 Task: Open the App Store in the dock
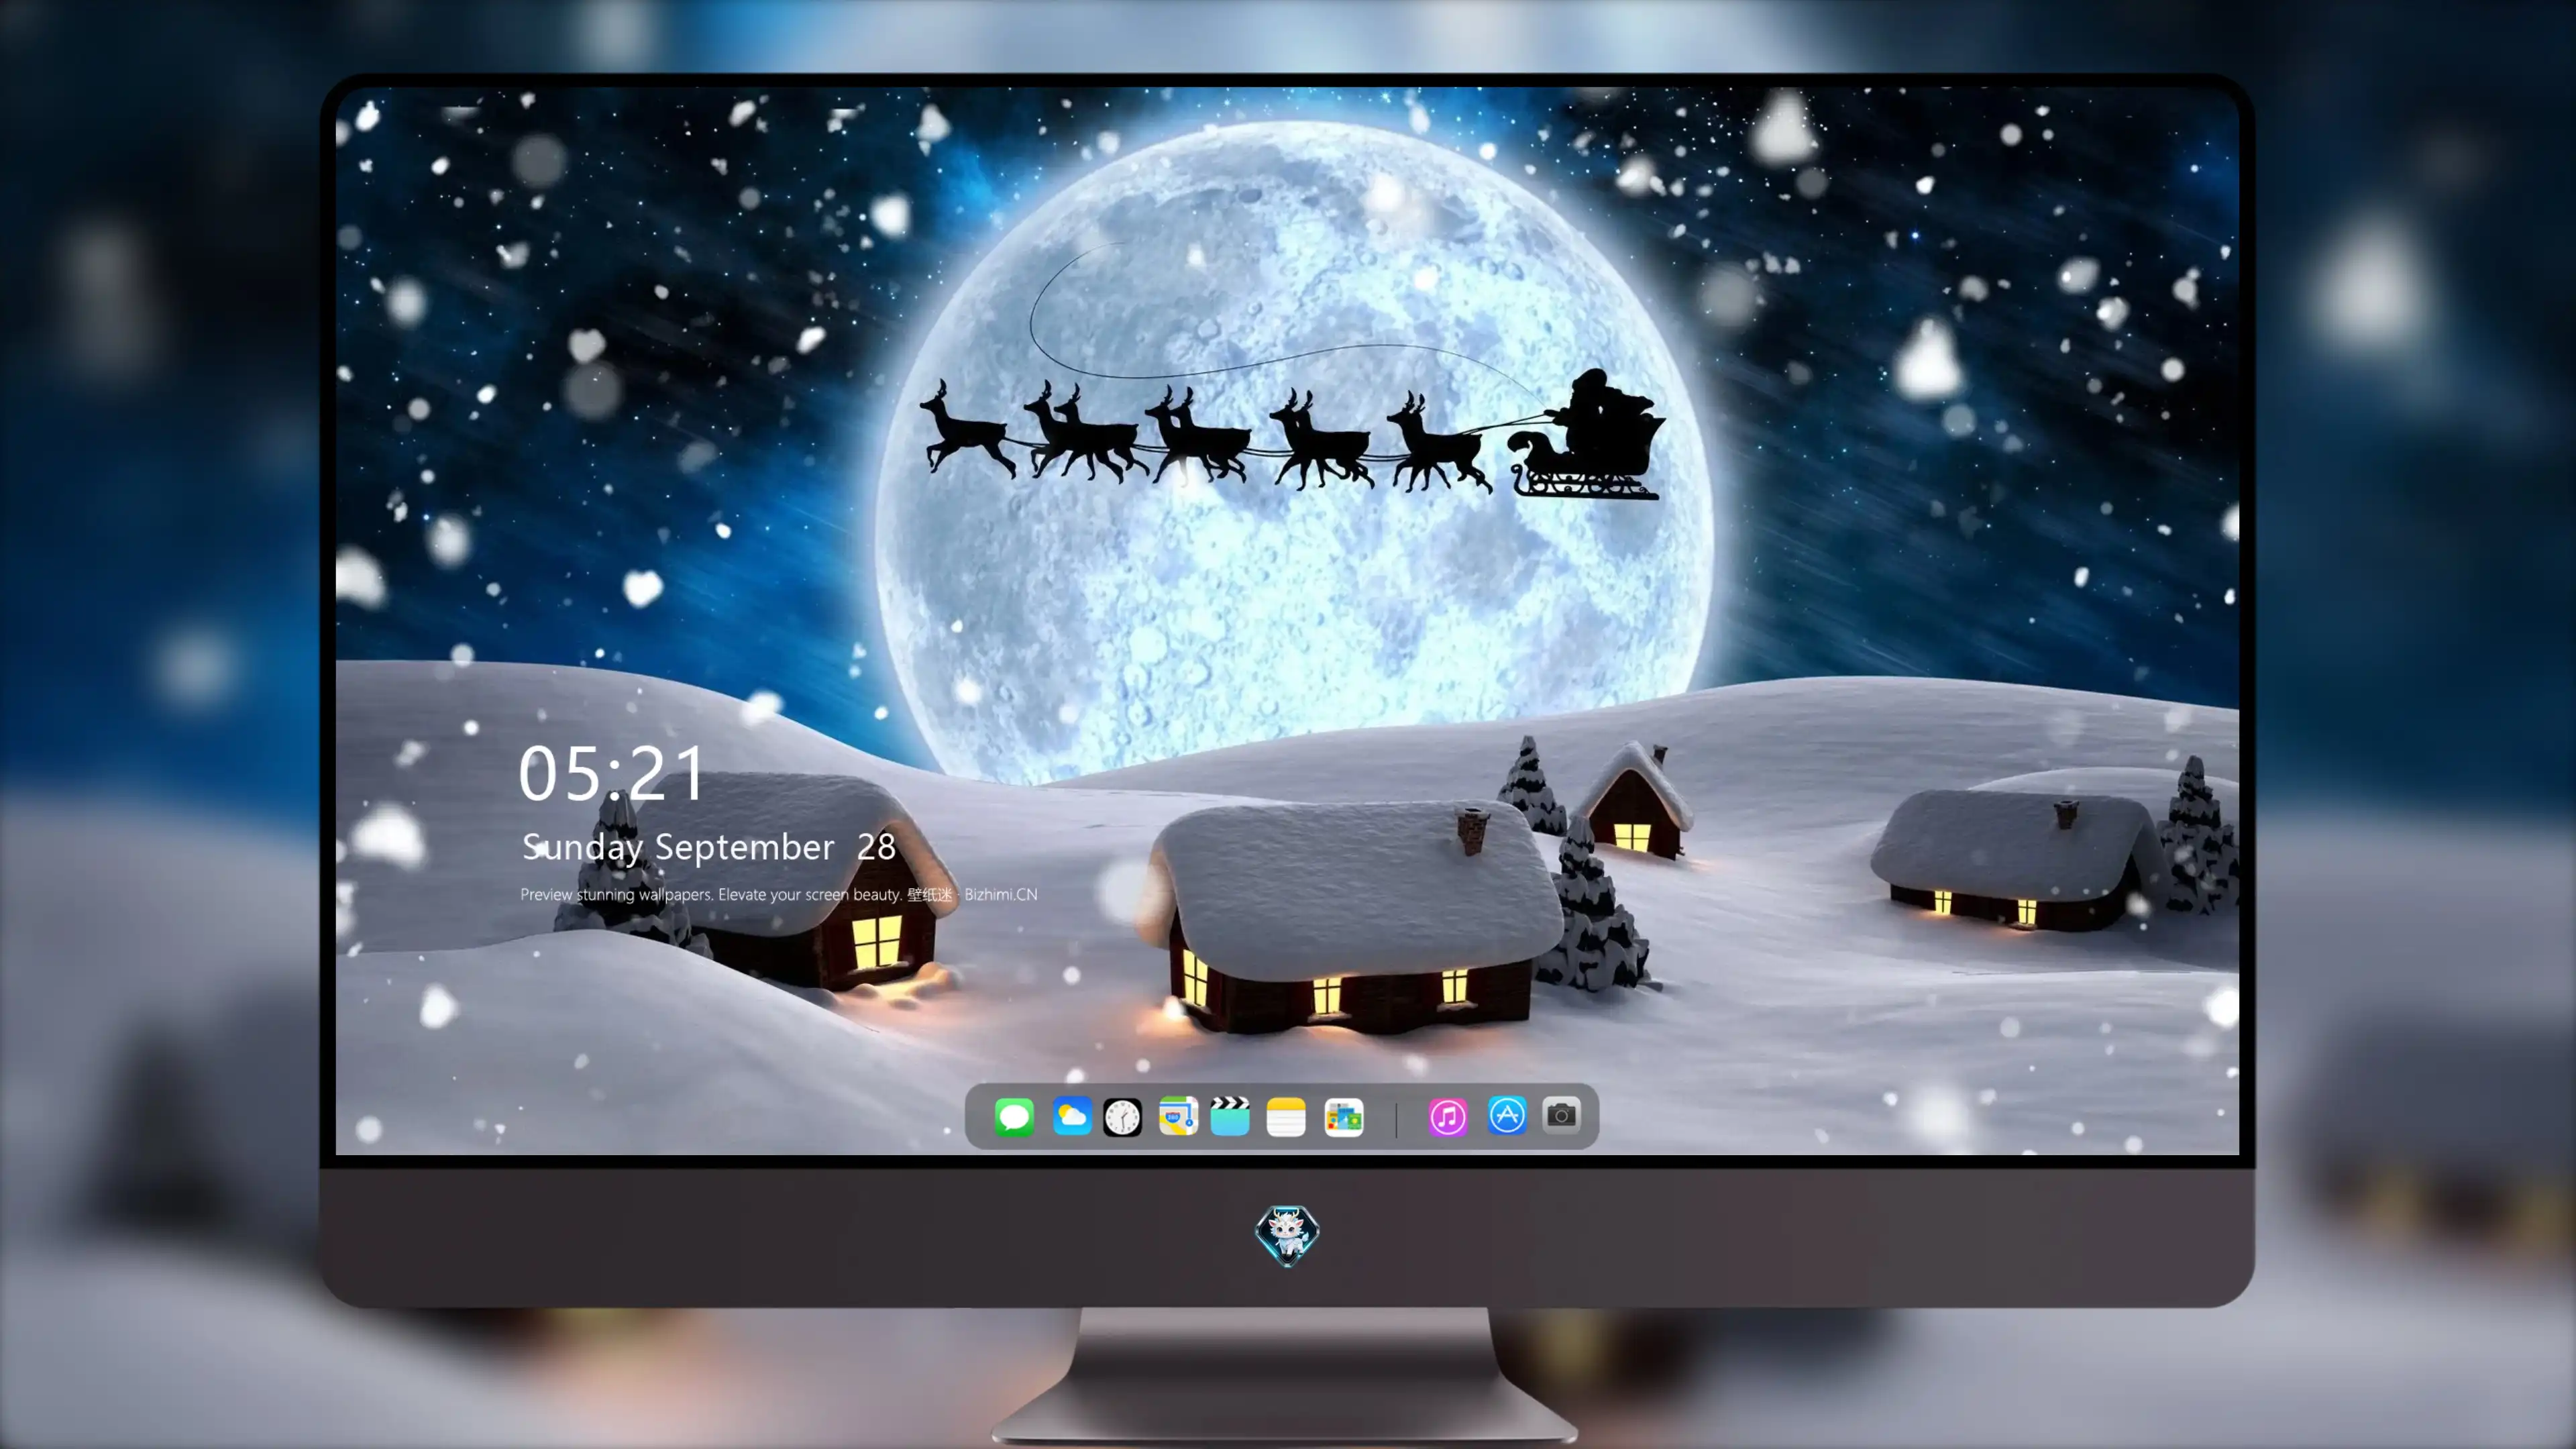[x=1507, y=1116]
